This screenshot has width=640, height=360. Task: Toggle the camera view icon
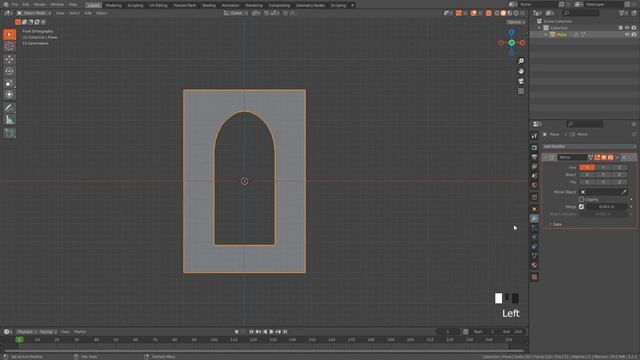tap(521, 81)
